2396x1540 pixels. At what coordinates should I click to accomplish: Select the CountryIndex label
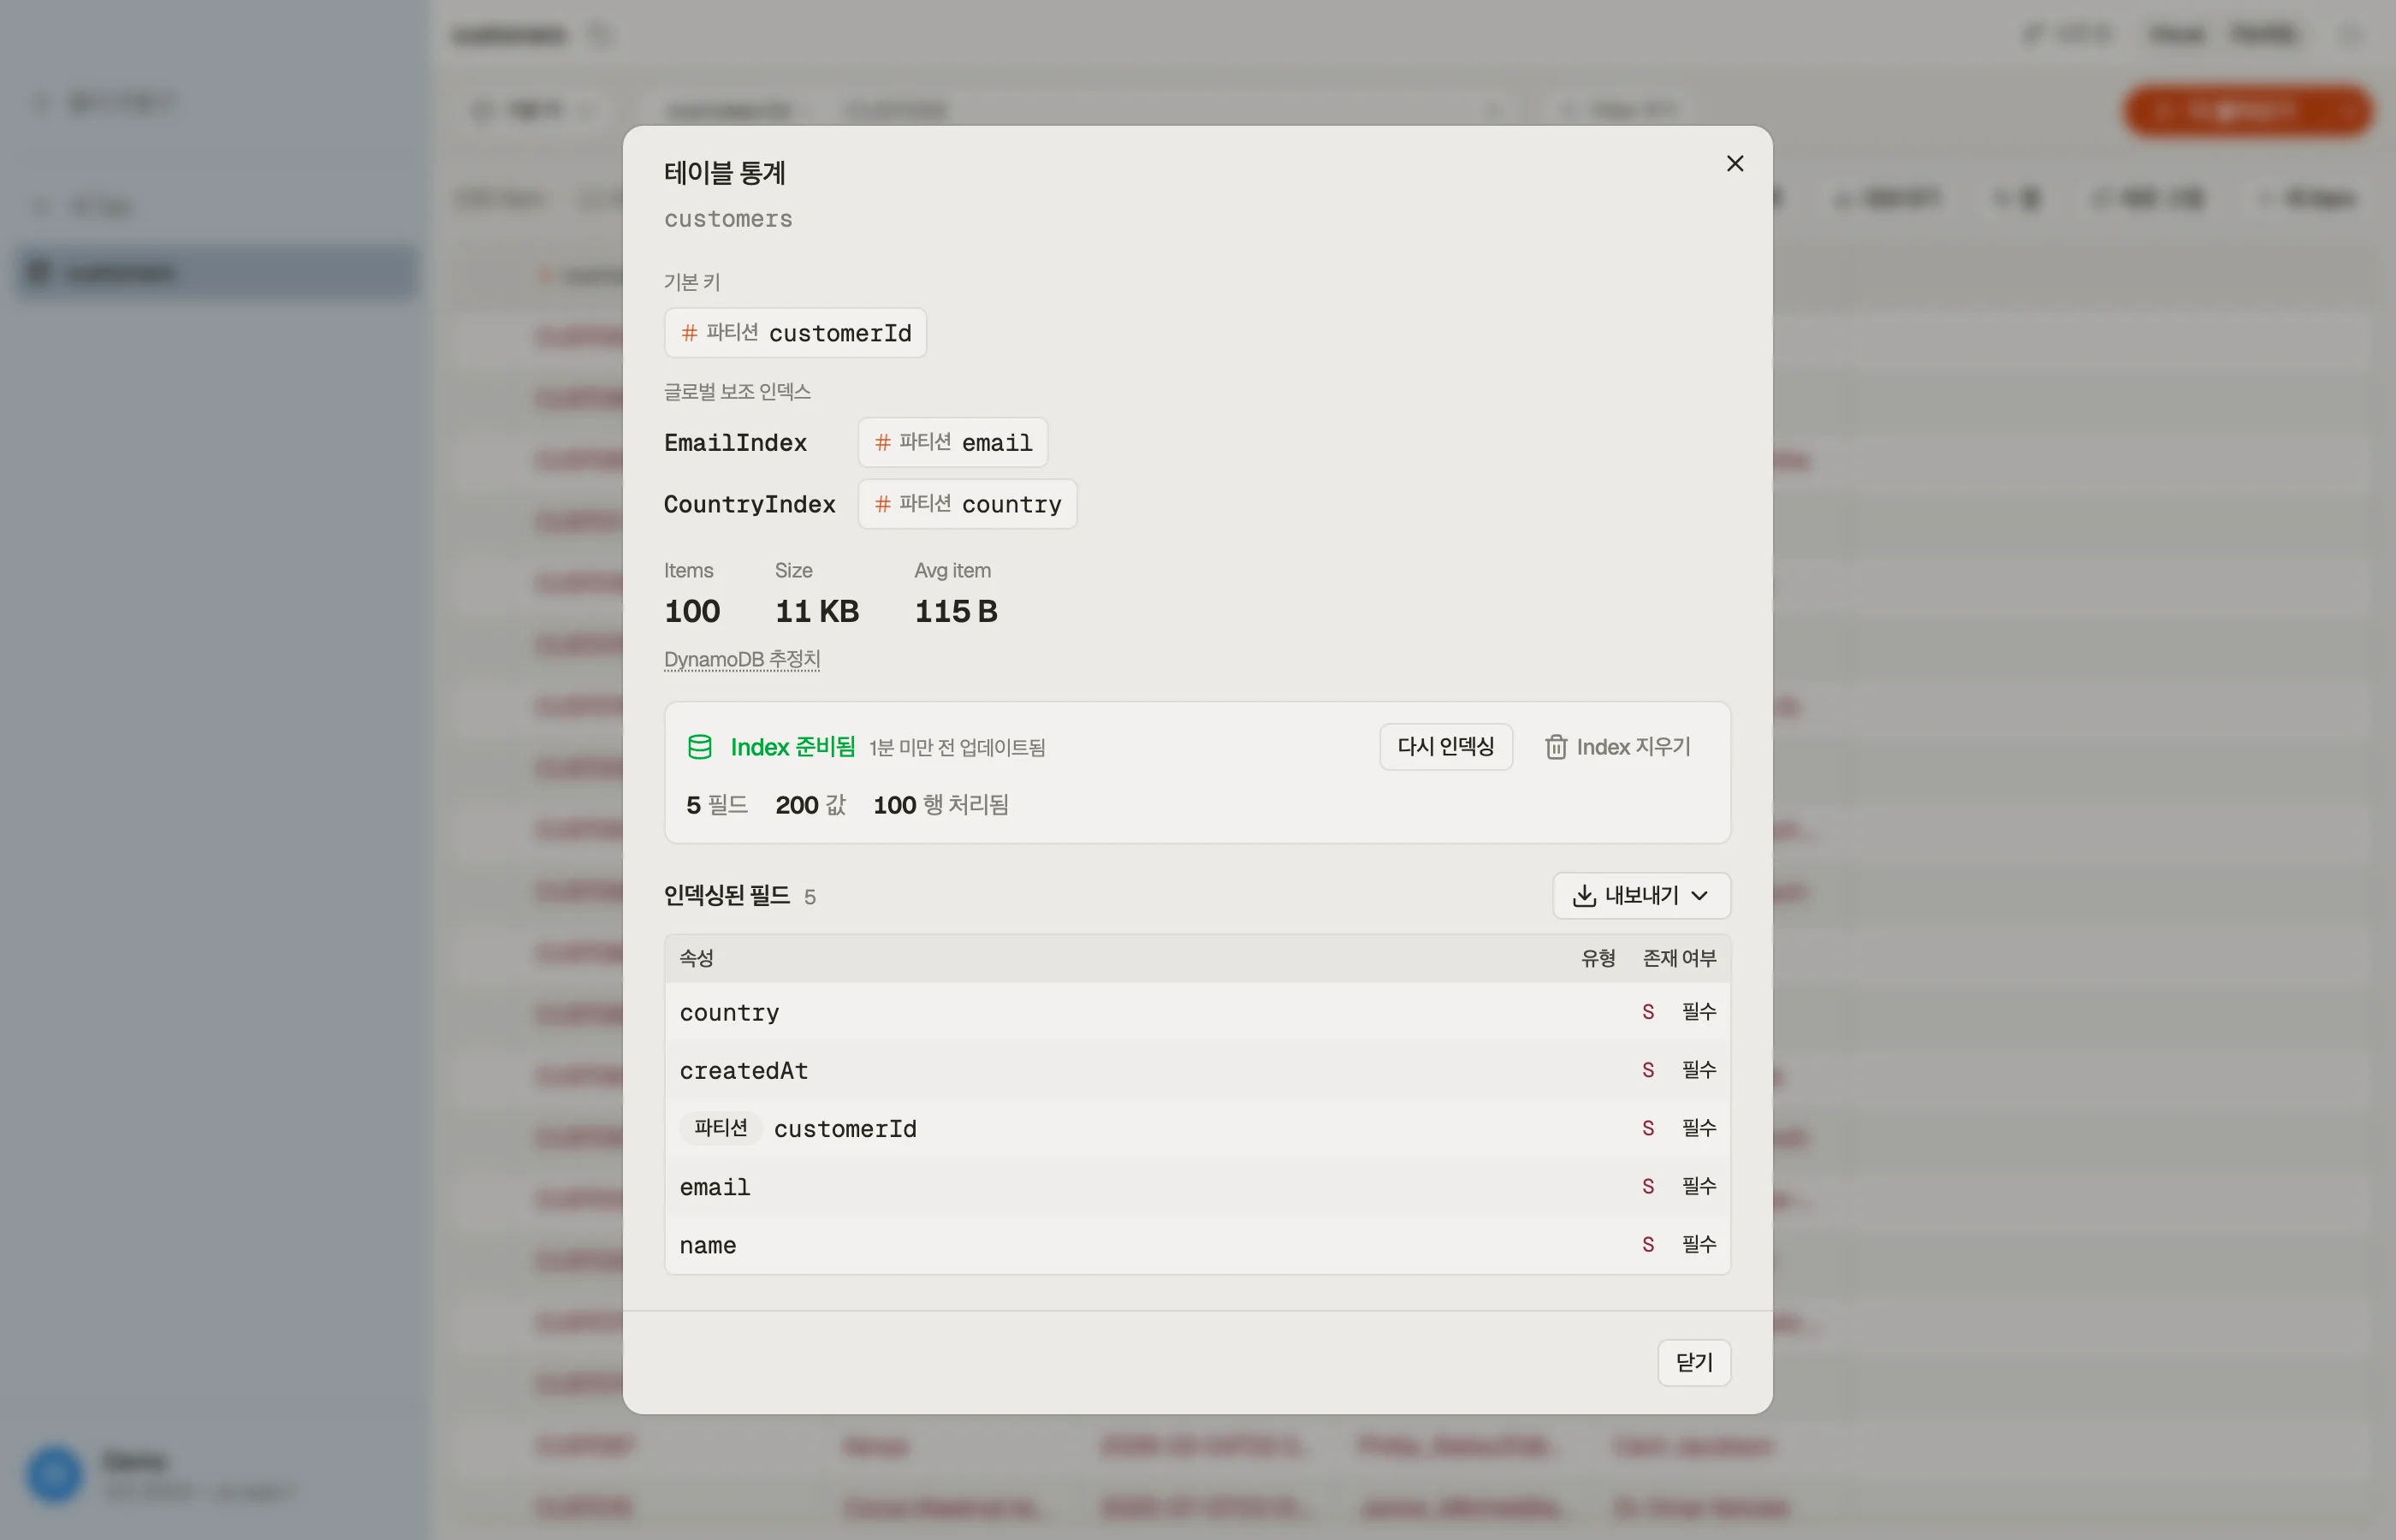click(750, 504)
